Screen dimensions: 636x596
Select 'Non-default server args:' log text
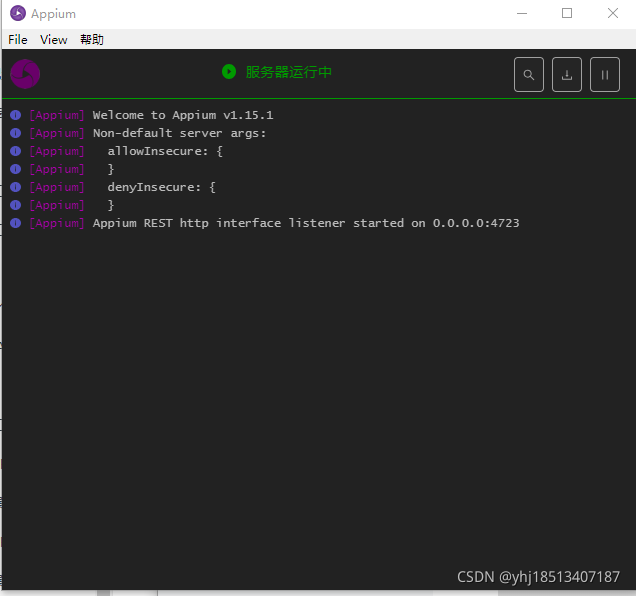tap(179, 133)
